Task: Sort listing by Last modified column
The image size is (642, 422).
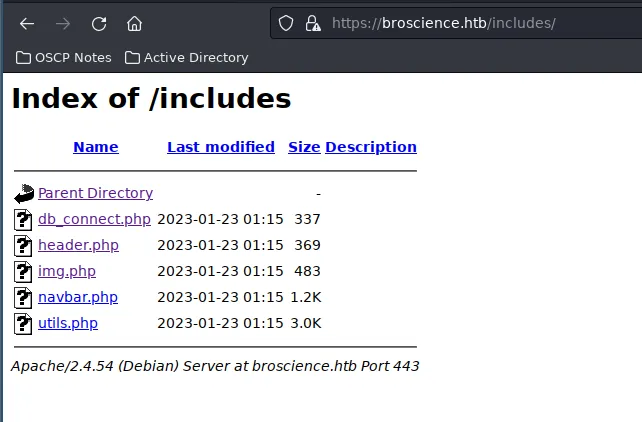Action: (x=221, y=147)
